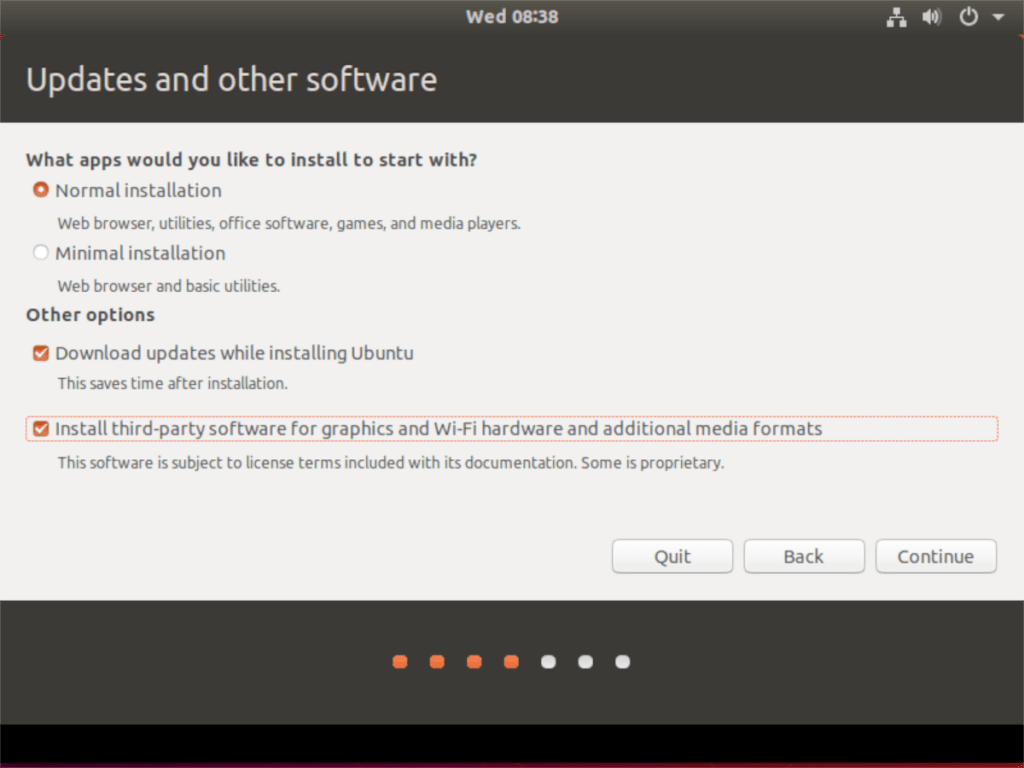
Task: Quit the Ubuntu installer
Action: (x=672, y=556)
